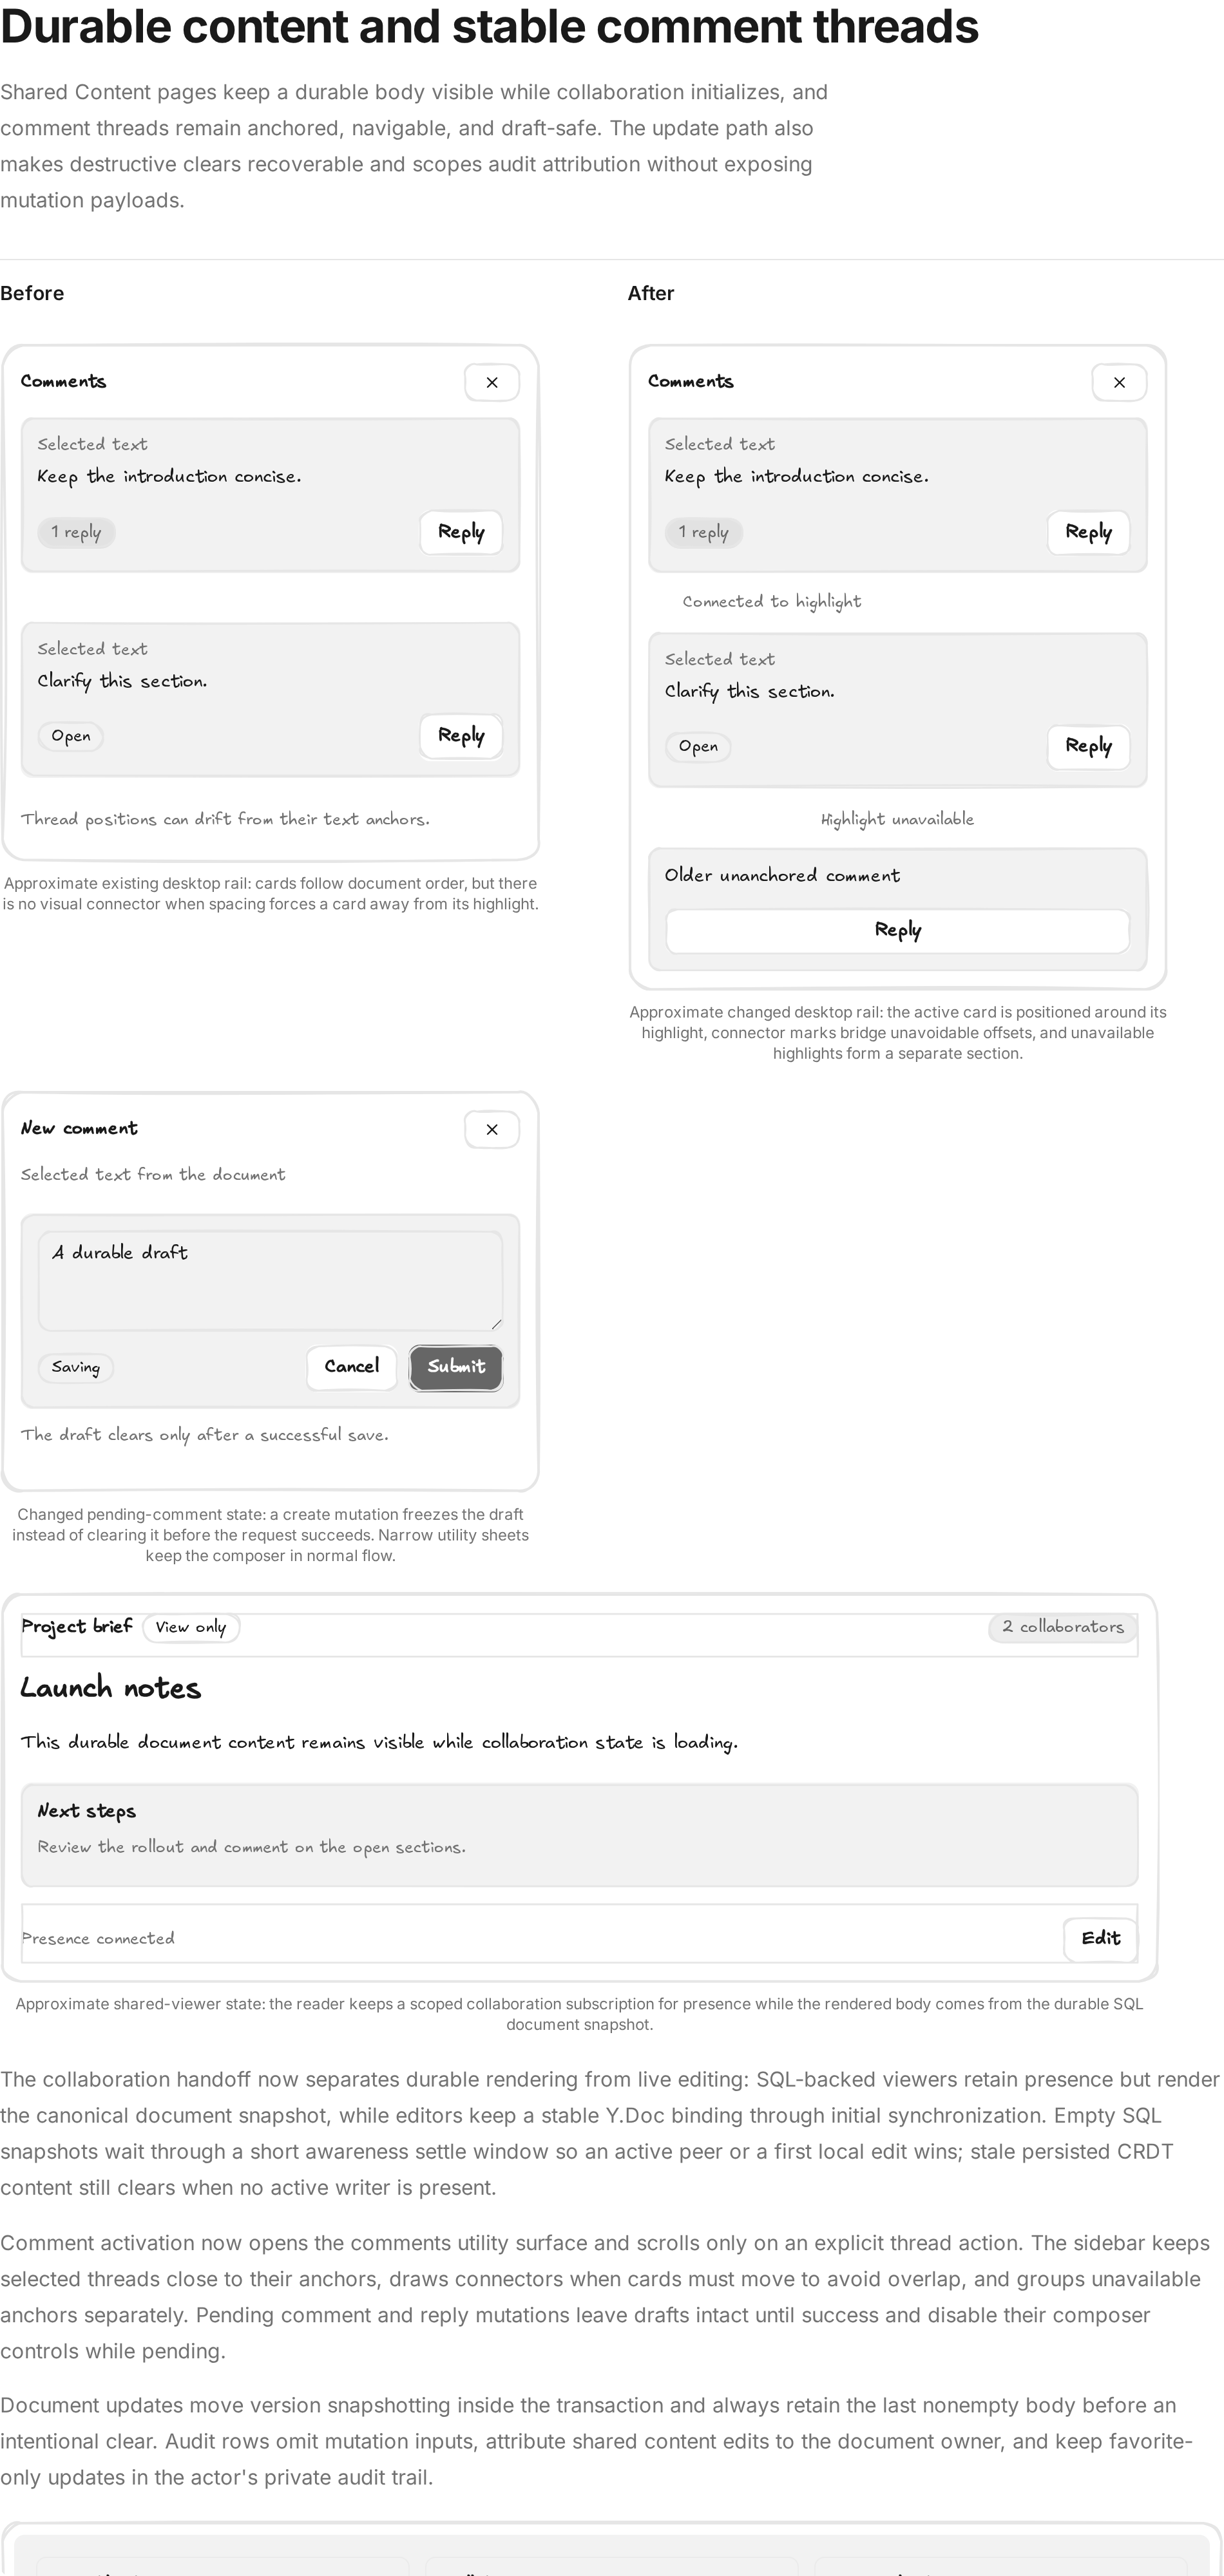
Task: Click into the 'A durable draft' text area
Action: pos(270,1281)
